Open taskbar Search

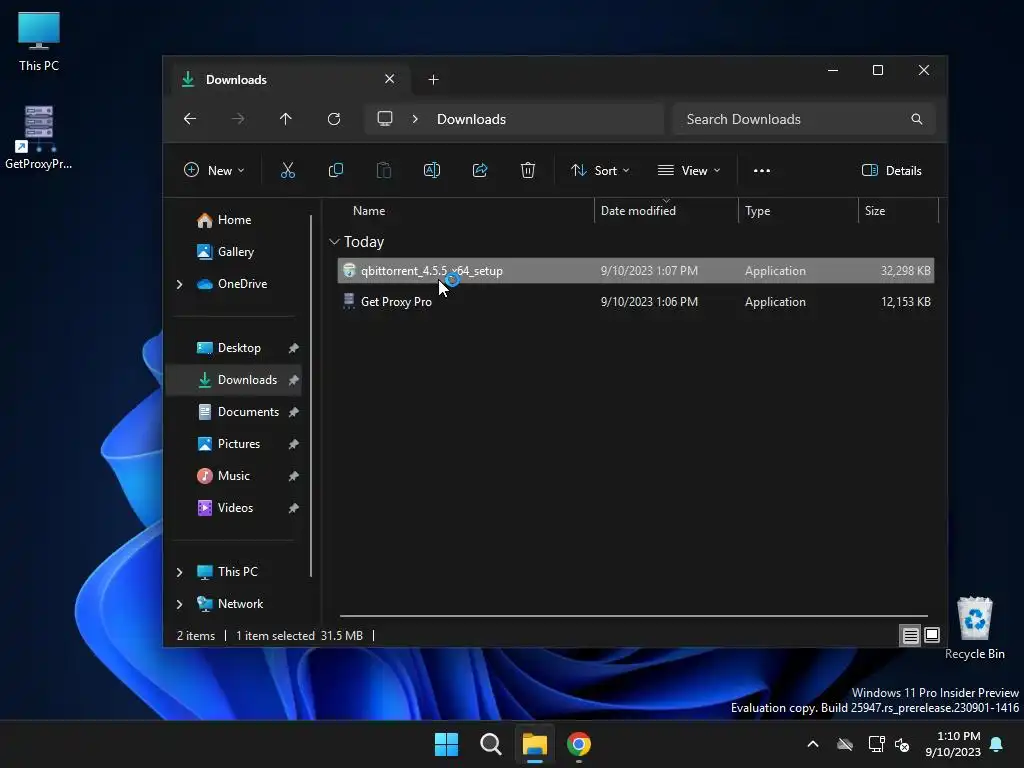pyautogui.click(x=490, y=744)
